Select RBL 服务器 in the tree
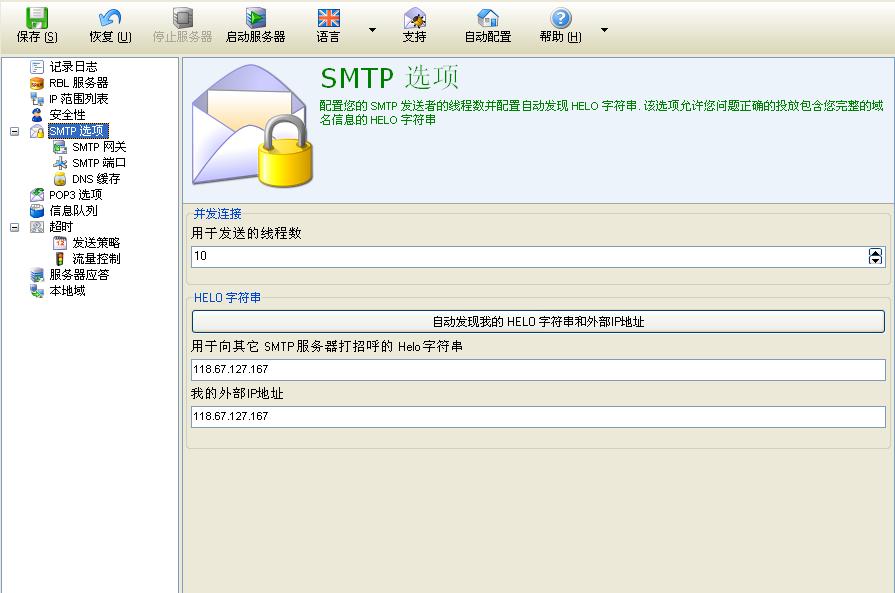 click(78, 83)
